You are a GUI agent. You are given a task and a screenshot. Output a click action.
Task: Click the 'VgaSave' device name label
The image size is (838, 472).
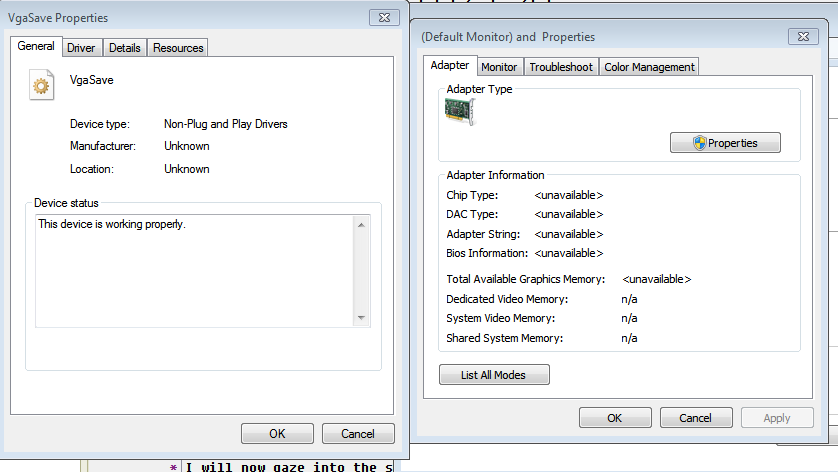tap(91, 80)
